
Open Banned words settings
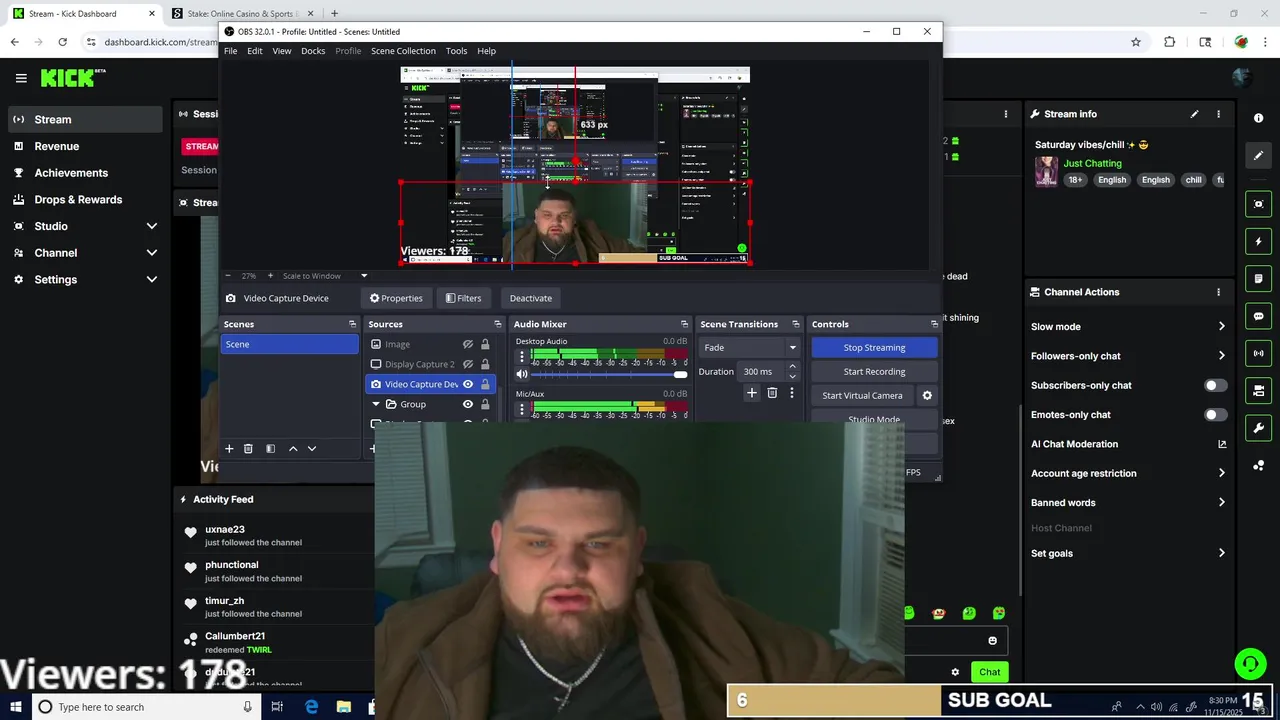point(1128,503)
